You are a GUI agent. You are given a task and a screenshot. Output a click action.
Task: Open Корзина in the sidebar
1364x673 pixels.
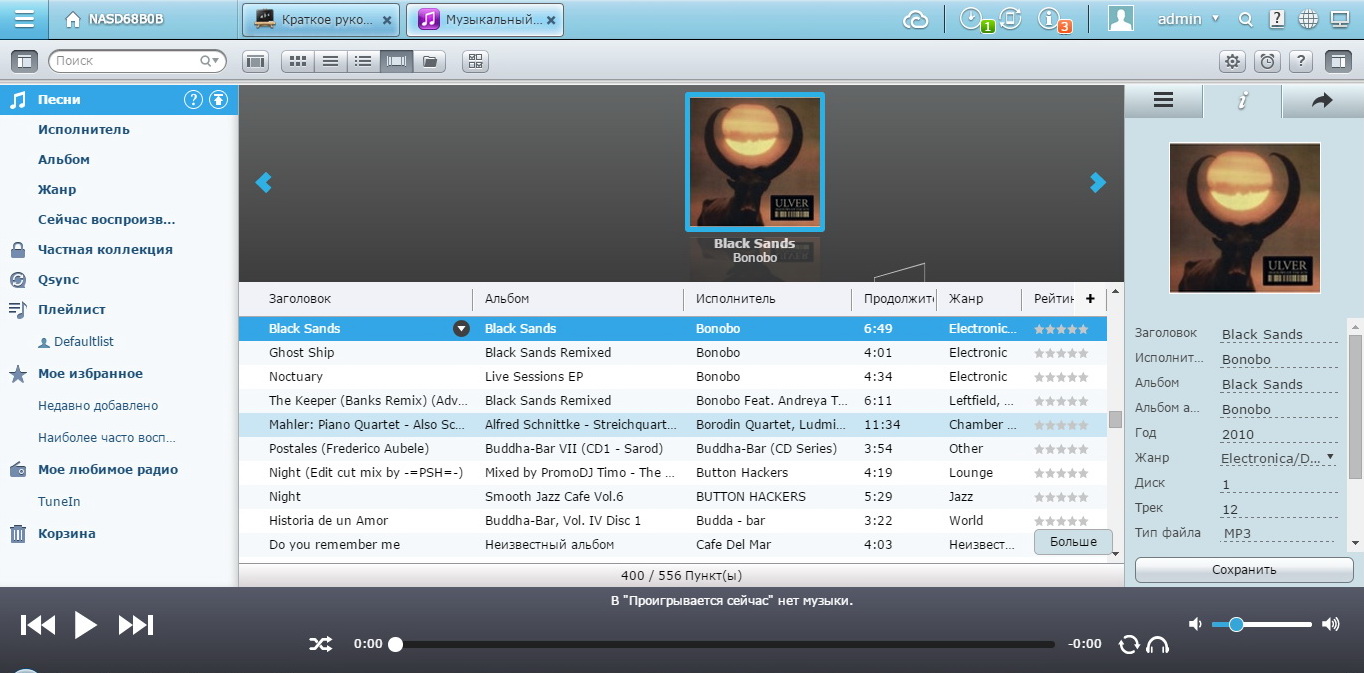point(67,533)
